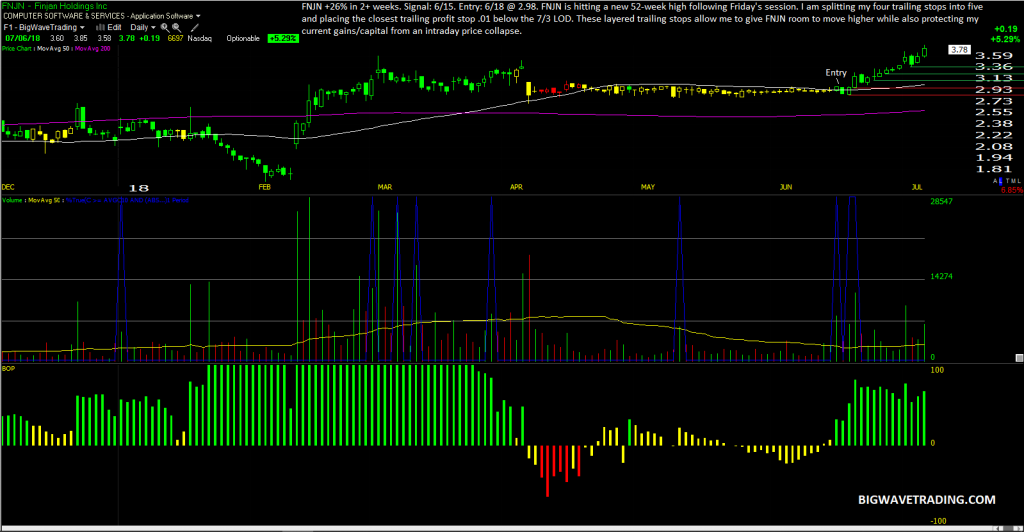Click the 1.81 price axis label
Image resolution: width=1024 pixels, height=532 pixels.
pyautogui.click(x=993, y=169)
